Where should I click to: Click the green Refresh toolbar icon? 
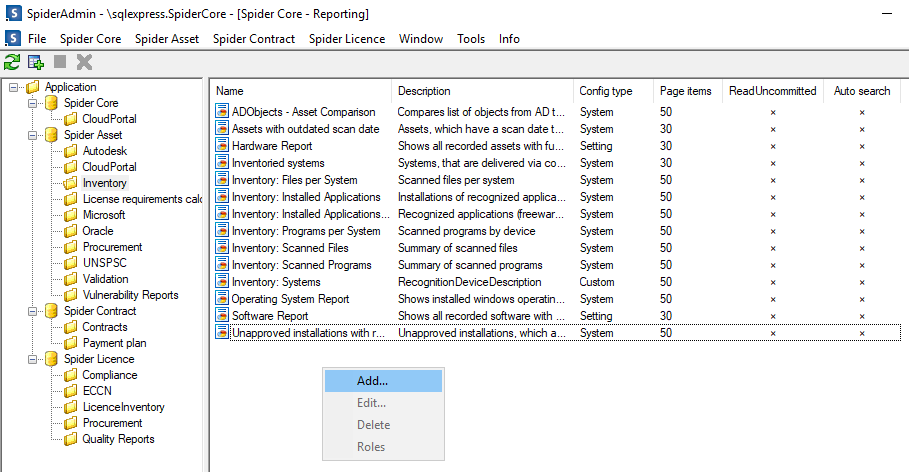(12, 62)
